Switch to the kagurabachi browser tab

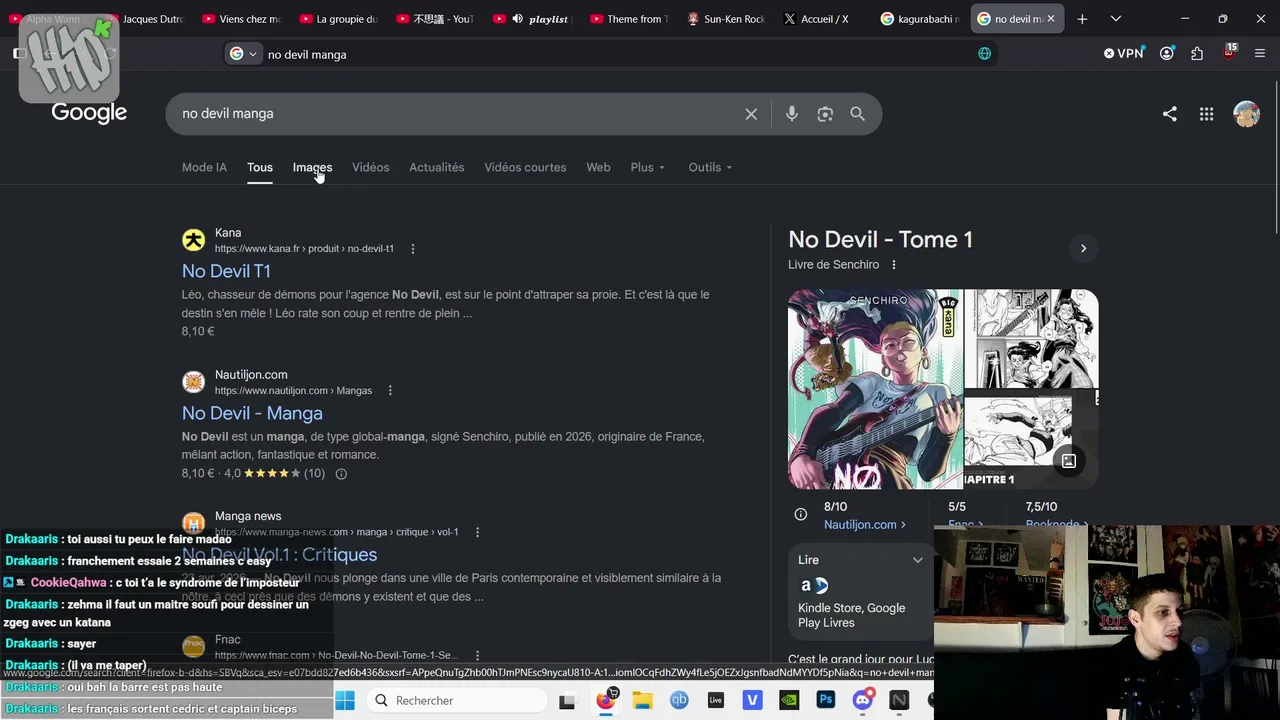click(x=919, y=19)
